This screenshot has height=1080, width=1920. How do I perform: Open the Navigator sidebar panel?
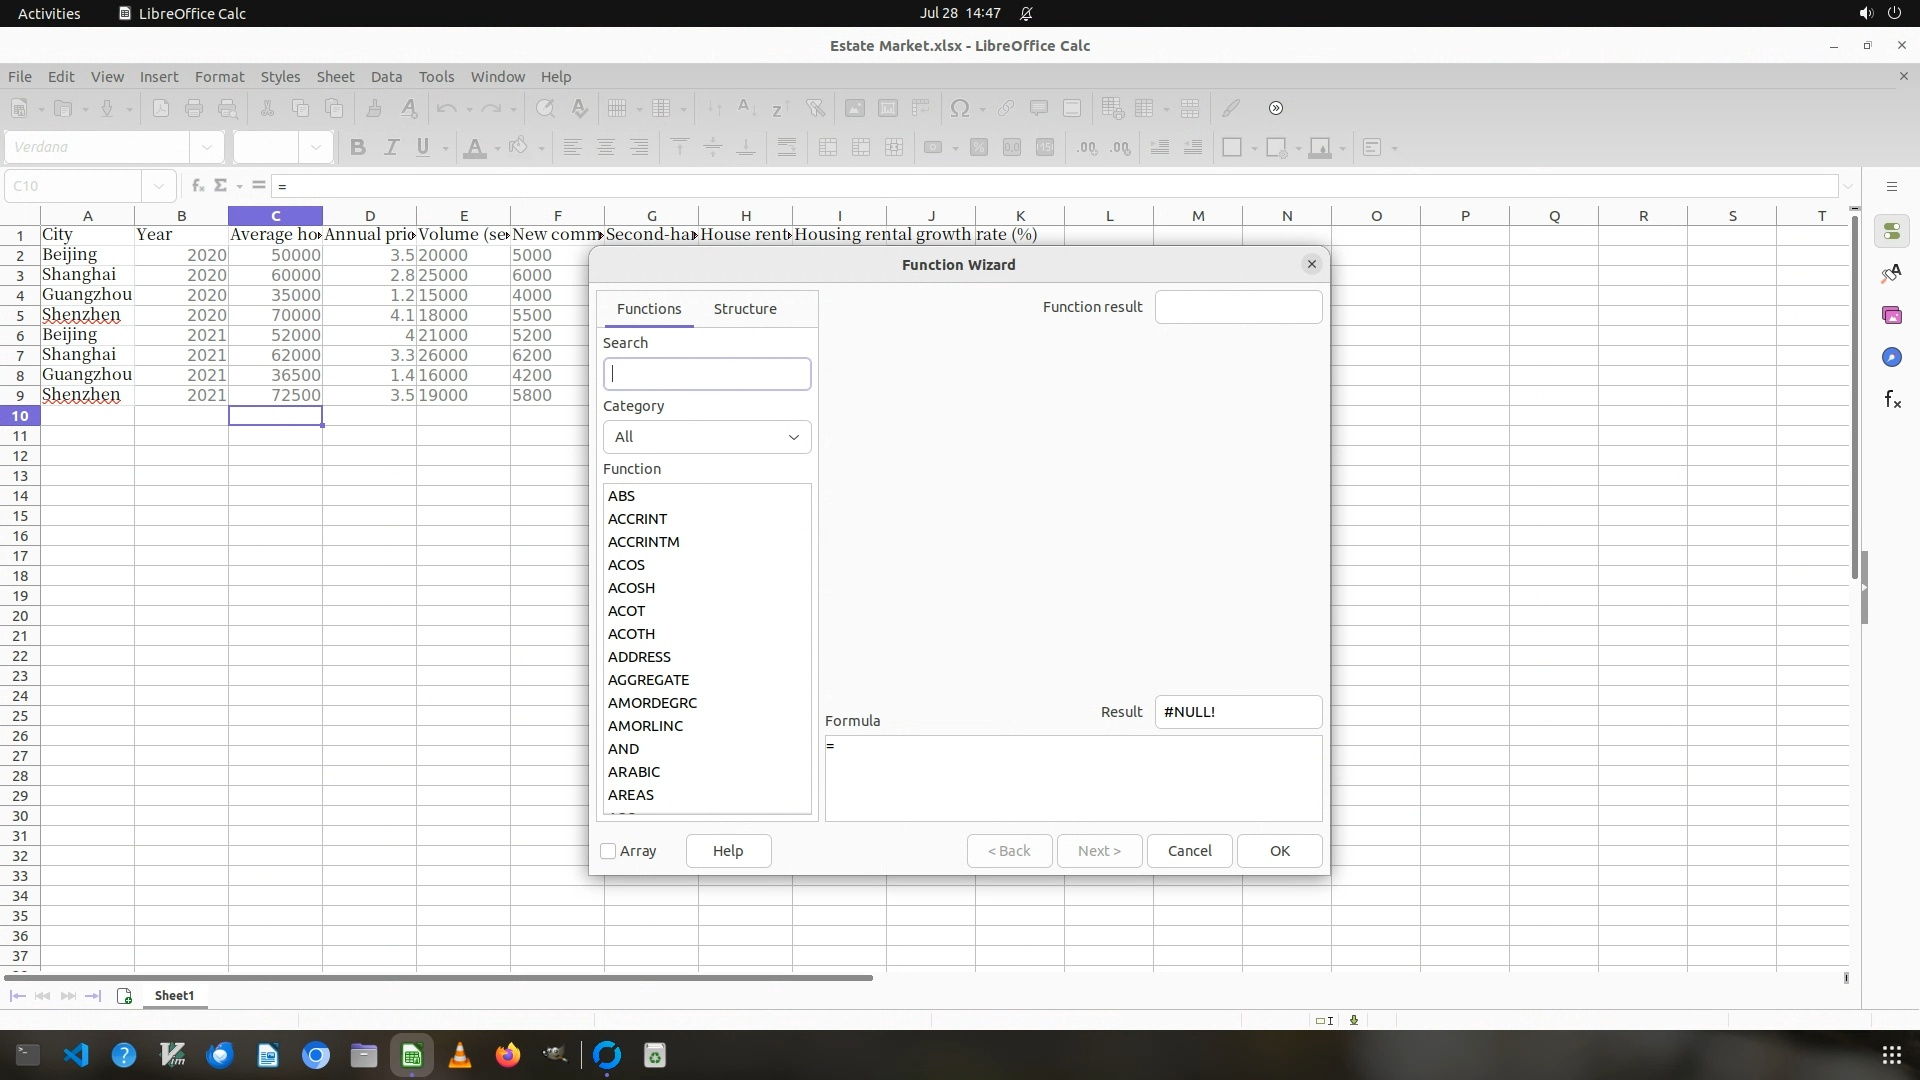(1891, 358)
